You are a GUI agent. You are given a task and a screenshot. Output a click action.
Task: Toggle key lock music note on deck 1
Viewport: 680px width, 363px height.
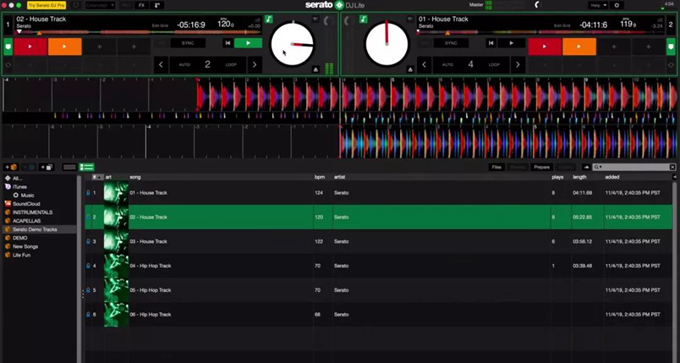point(269,19)
